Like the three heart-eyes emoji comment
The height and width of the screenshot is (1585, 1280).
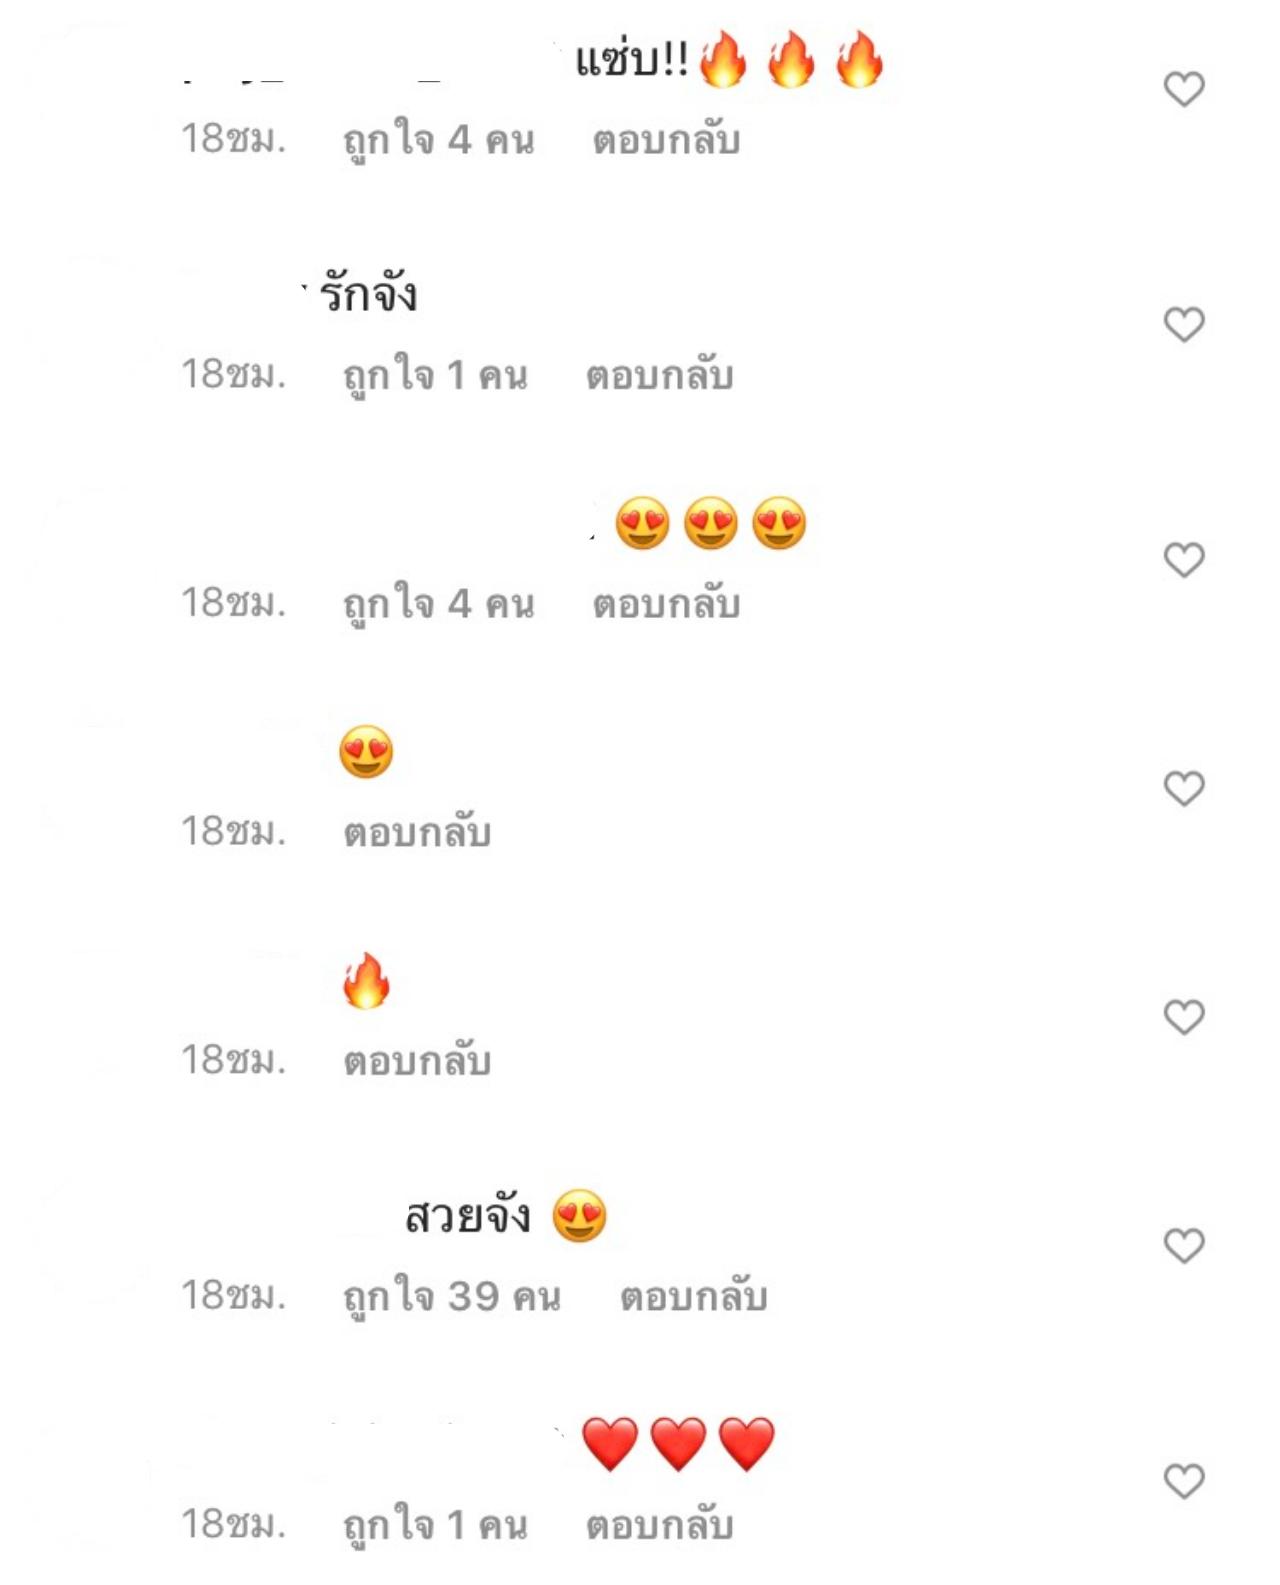pyautogui.click(x=1184, y=560)
